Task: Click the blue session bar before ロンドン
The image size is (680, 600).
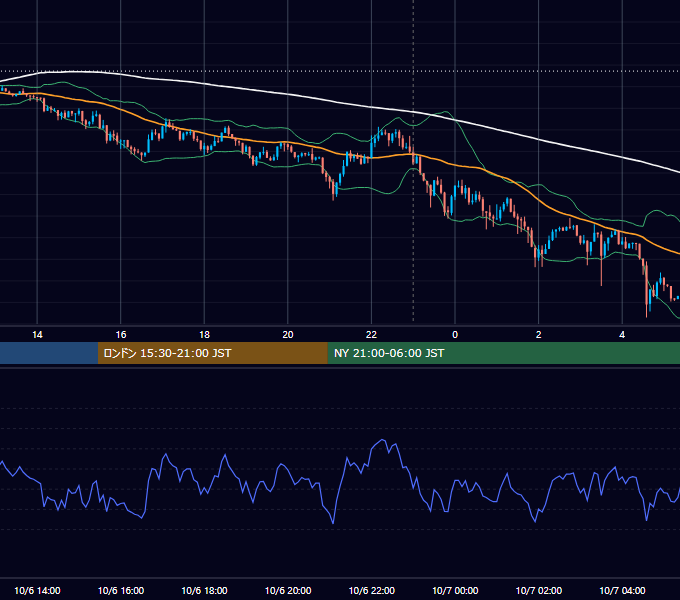Action: pyautogui.click(x=49, y=353)
